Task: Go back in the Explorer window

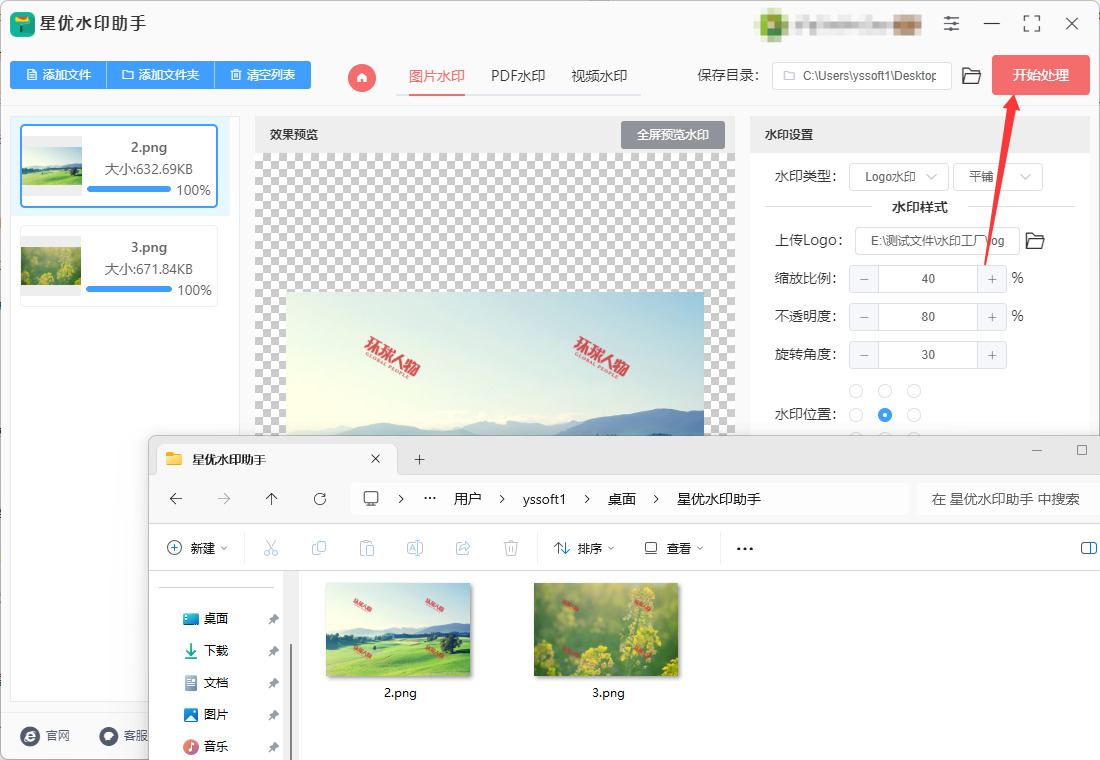Action: pos(176,499)
